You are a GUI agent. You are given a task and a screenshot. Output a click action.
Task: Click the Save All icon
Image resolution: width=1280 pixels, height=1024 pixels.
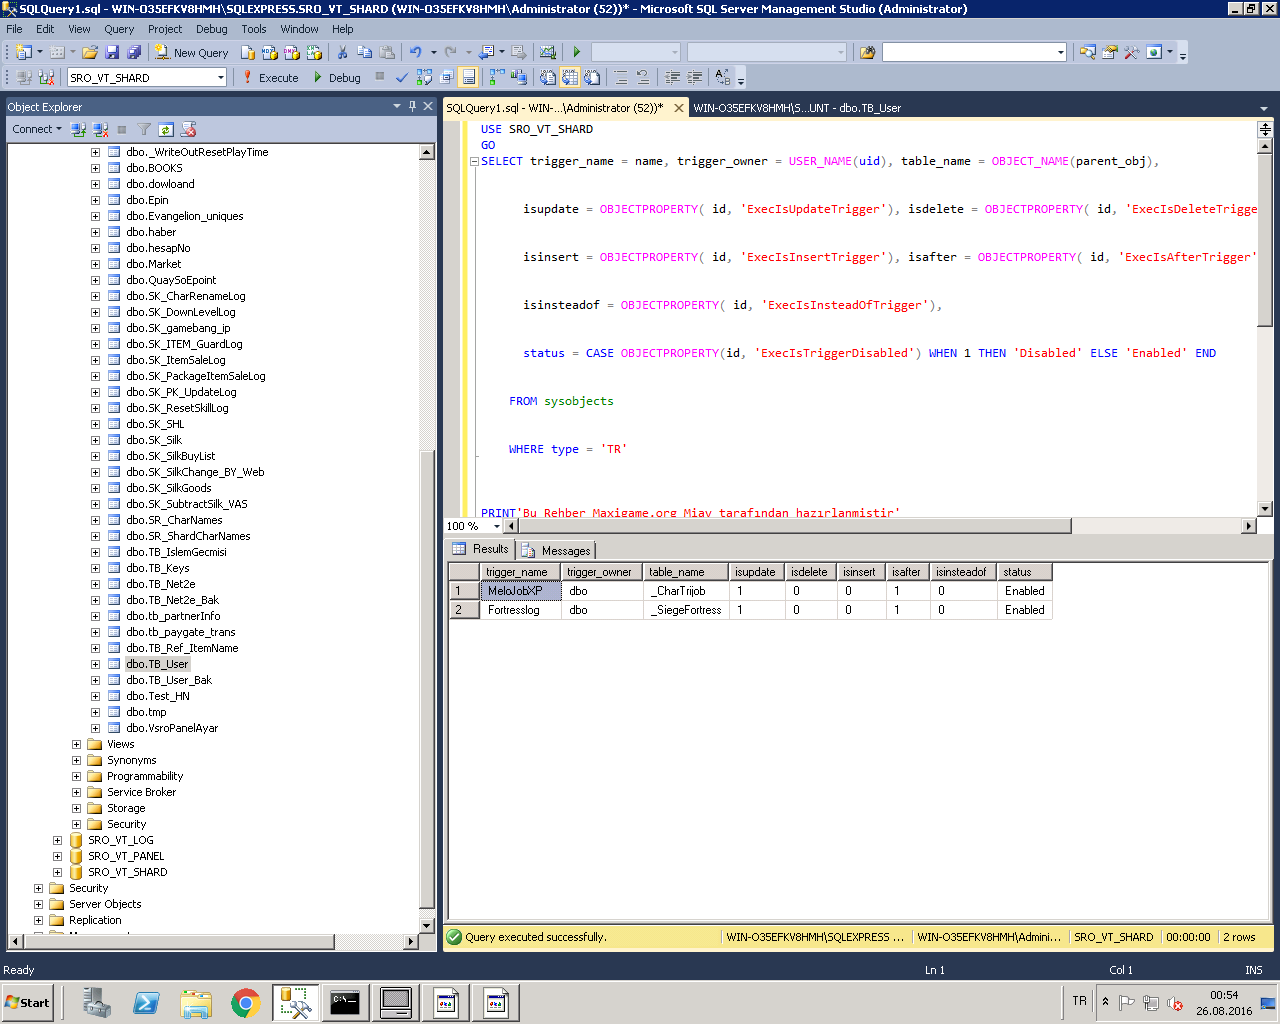134,52
